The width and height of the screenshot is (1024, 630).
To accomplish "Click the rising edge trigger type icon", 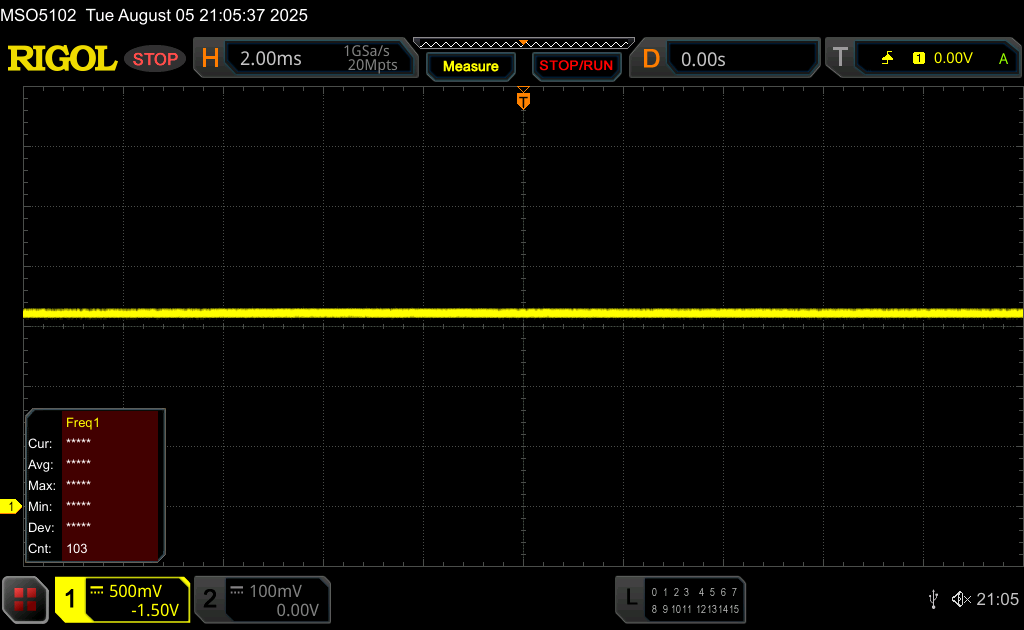I will point(887,59).
